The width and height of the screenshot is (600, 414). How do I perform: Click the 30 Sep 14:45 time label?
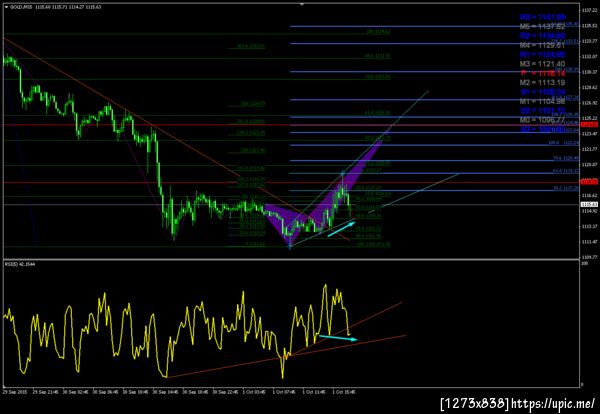click(x=166, y=392)
